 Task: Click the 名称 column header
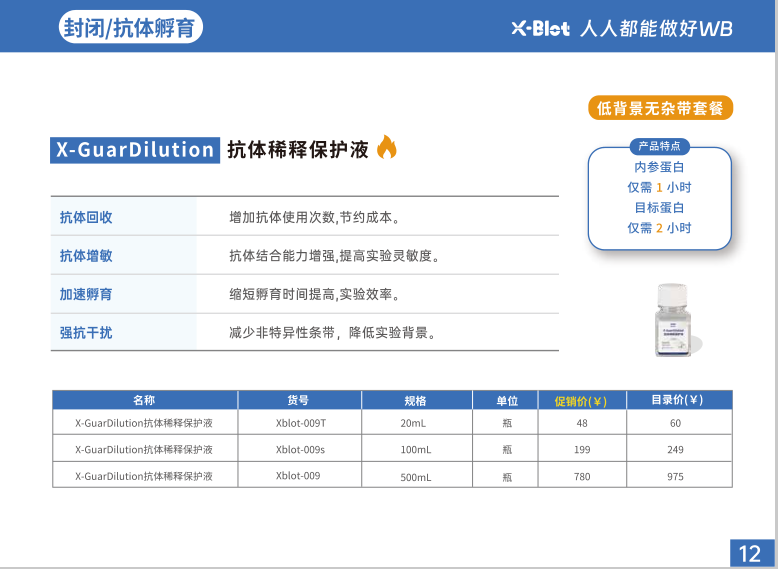coord(144,400)
